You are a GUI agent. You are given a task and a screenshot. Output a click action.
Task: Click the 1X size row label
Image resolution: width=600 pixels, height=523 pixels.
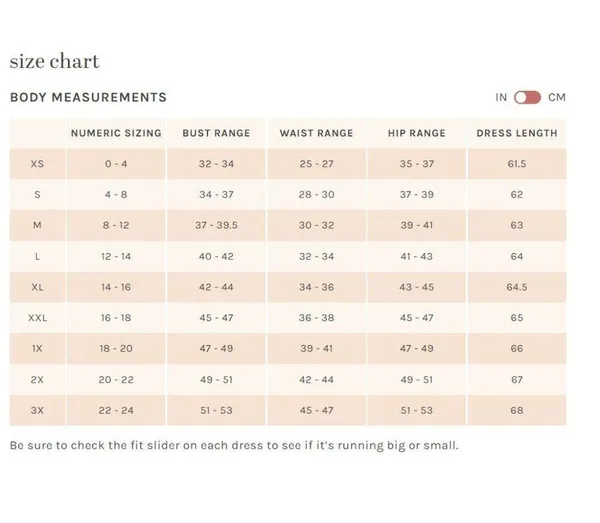37,349
